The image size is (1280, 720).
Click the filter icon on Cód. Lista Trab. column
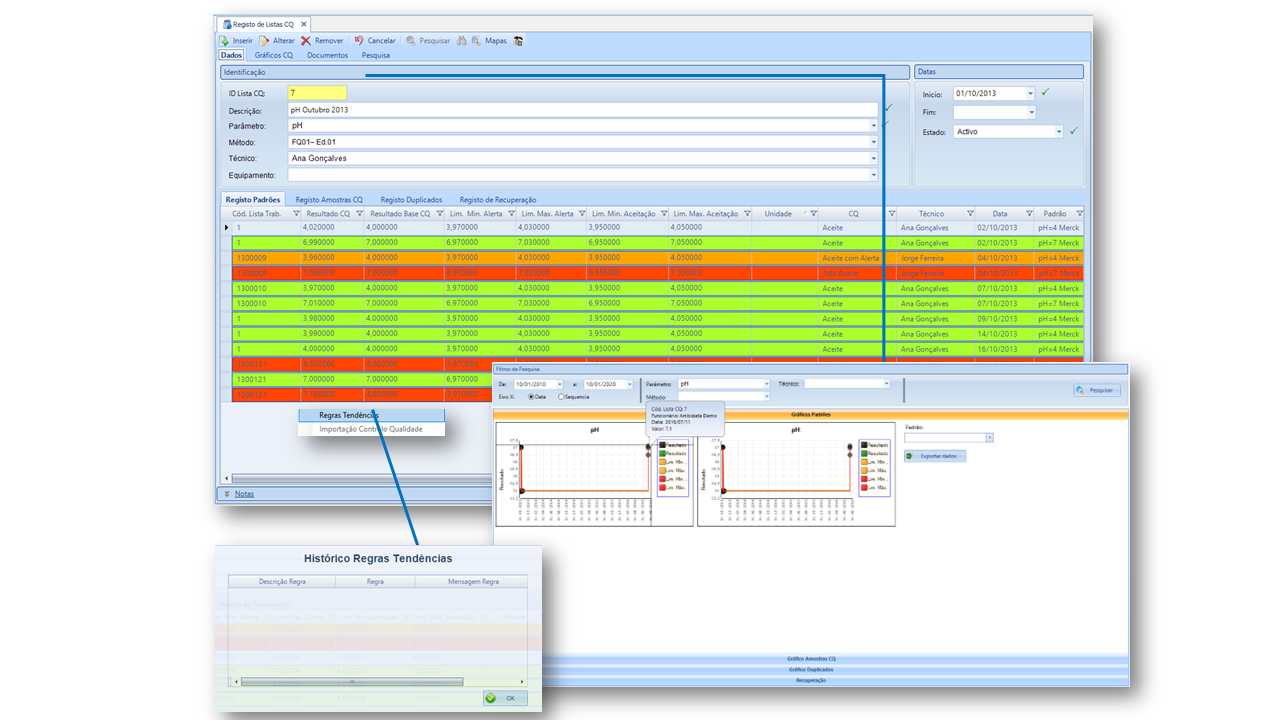[x=296, y=214]
